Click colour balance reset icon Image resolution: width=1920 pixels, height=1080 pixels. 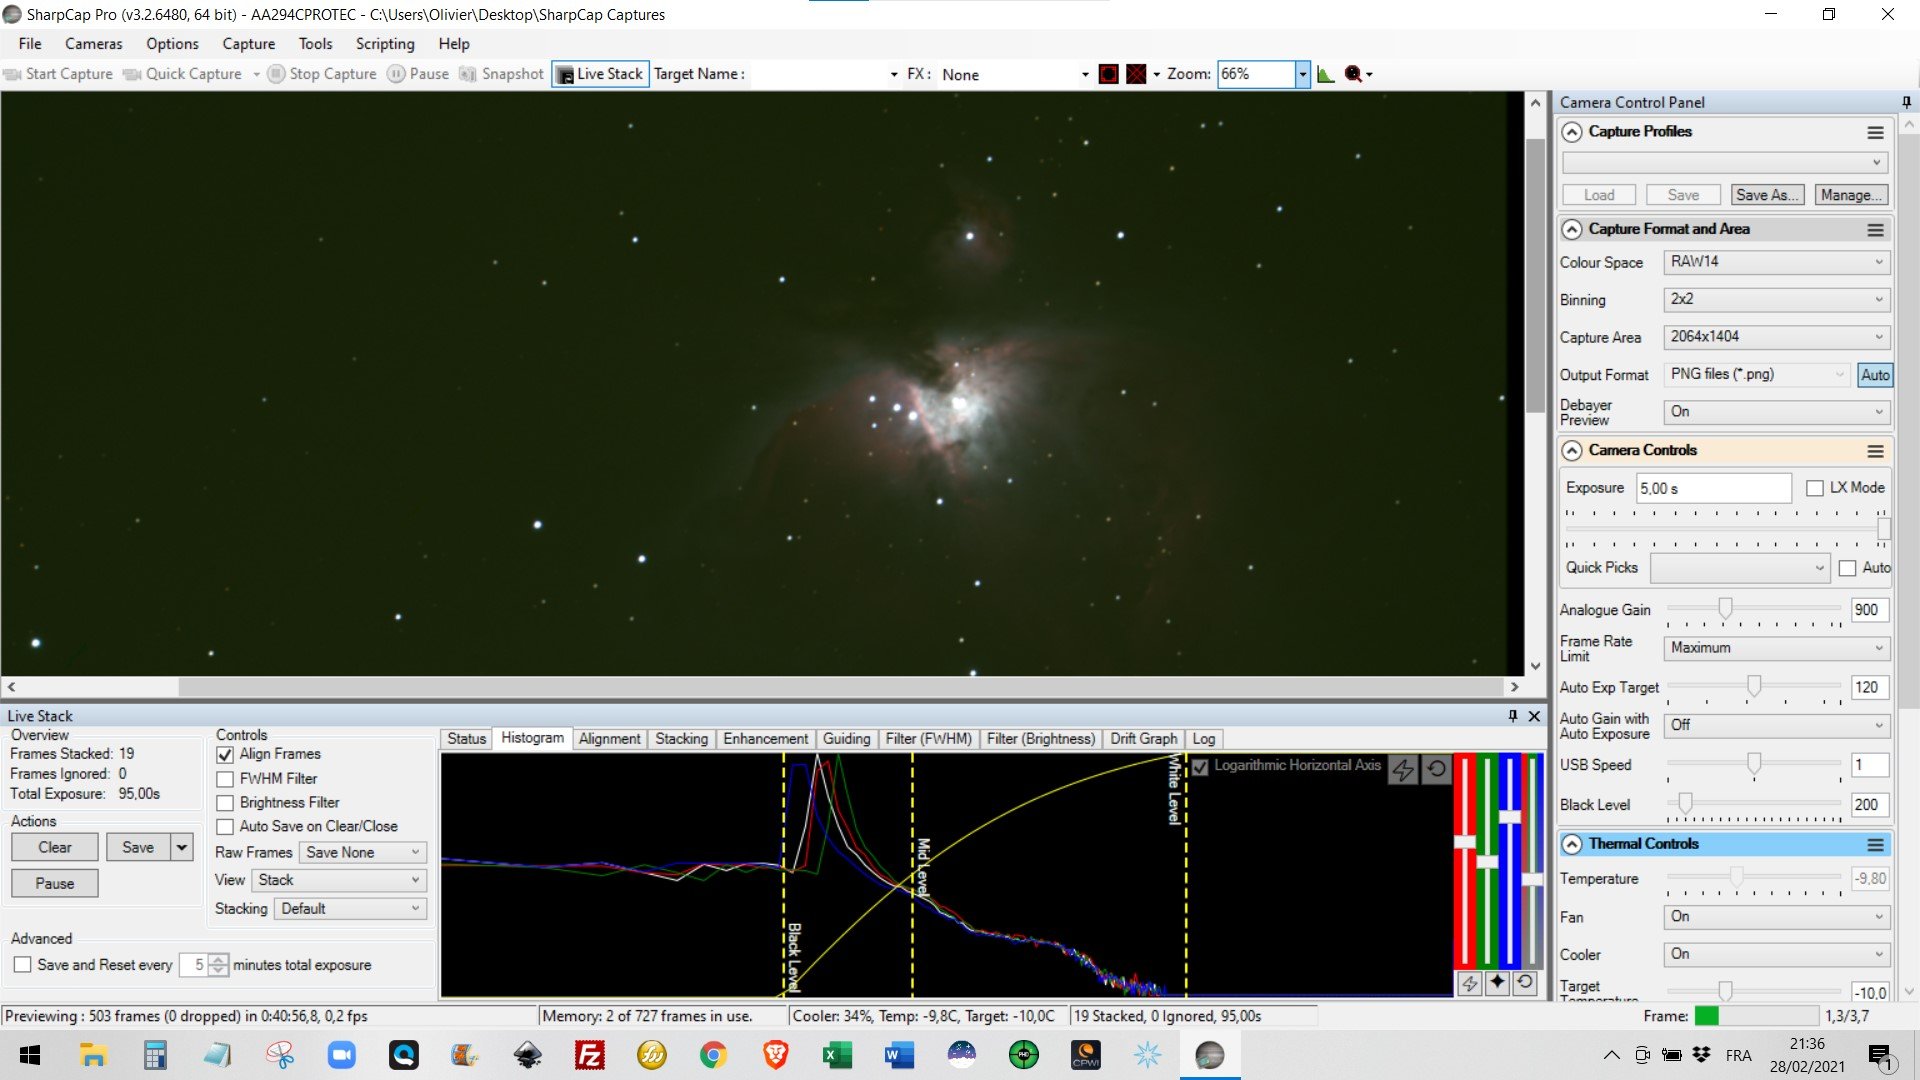click(1525, 983)
